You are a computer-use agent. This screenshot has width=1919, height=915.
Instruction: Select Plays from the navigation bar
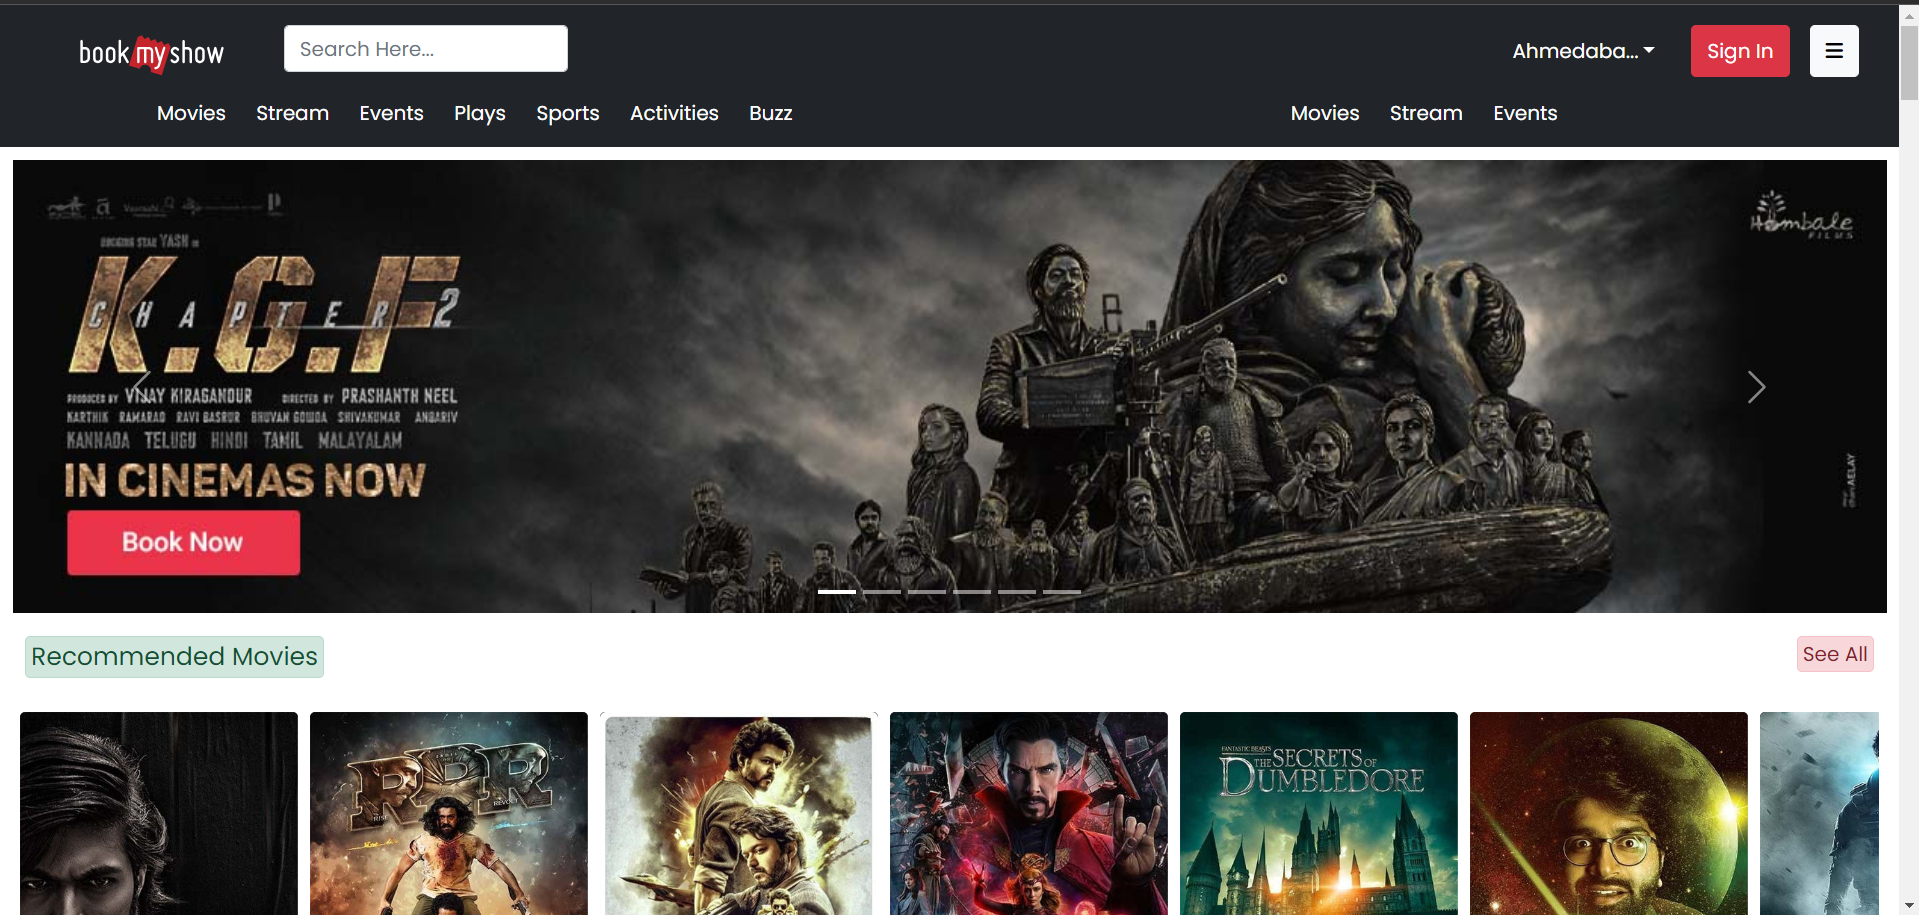479,113
